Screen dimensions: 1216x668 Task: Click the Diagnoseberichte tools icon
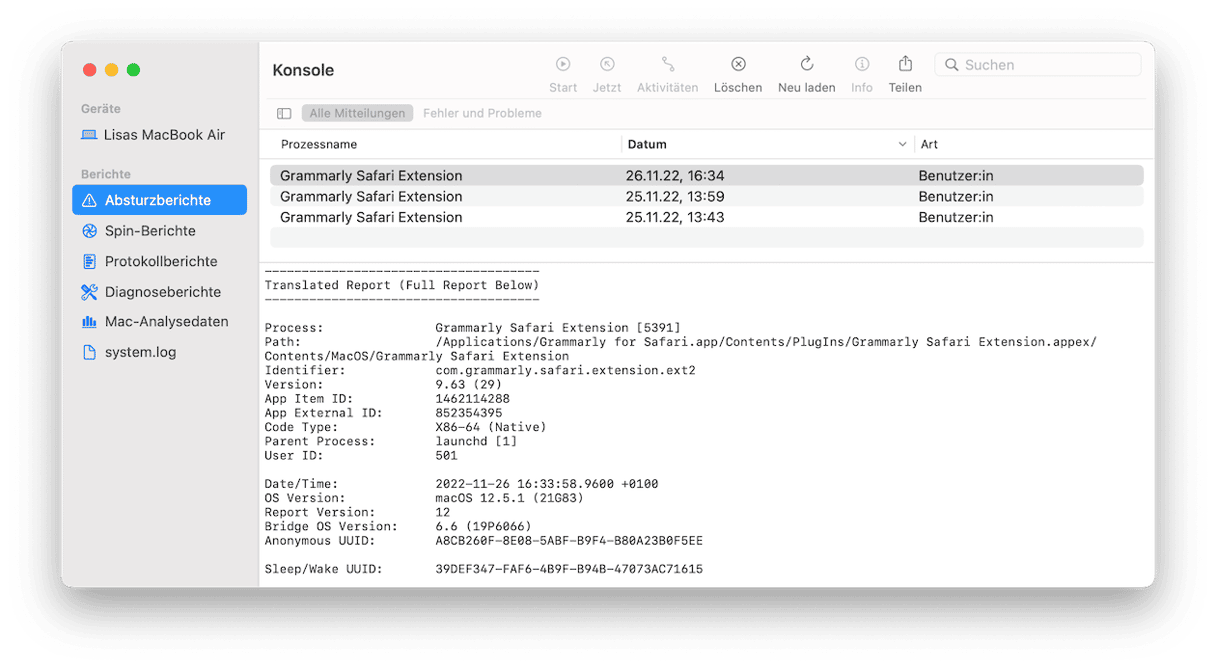pos(89,292)
